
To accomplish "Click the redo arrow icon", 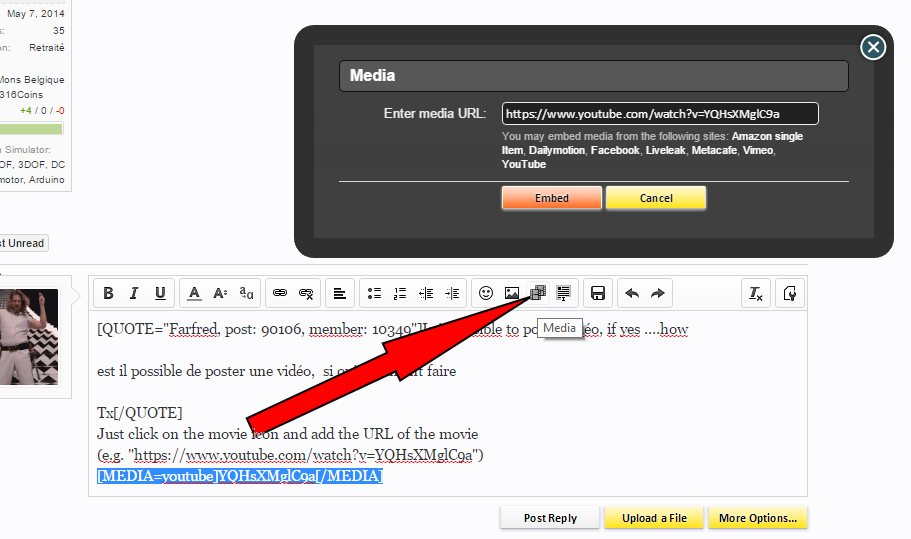I will (658, 293).
